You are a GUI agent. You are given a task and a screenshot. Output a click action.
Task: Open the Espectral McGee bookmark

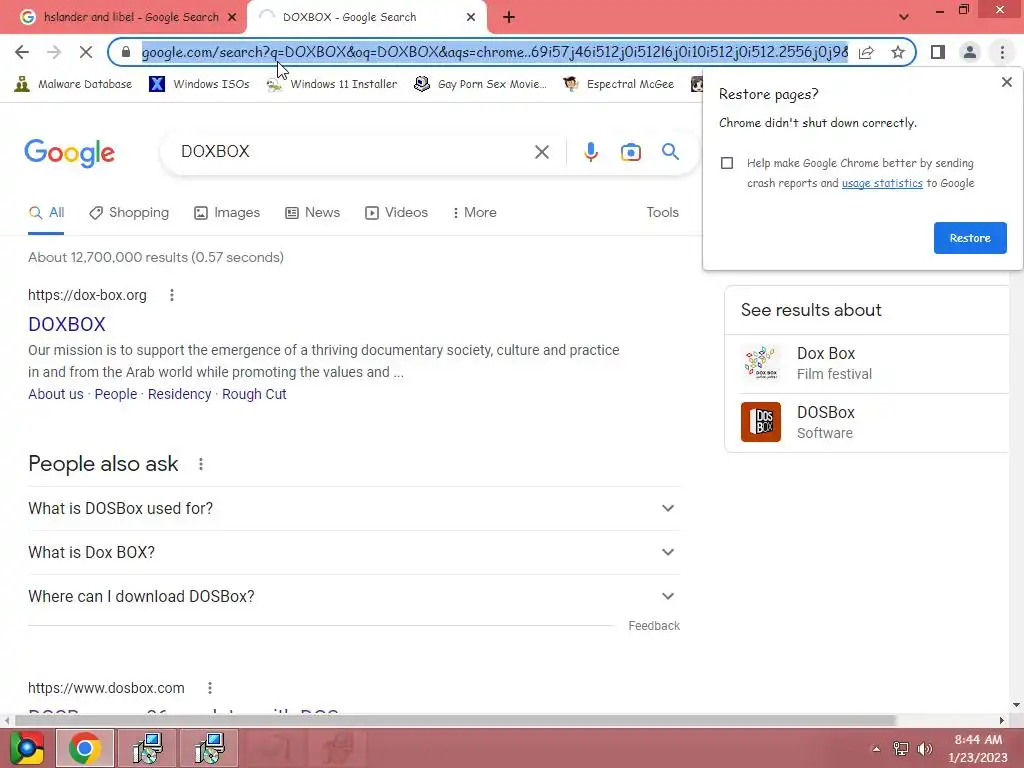coord(618,84)
